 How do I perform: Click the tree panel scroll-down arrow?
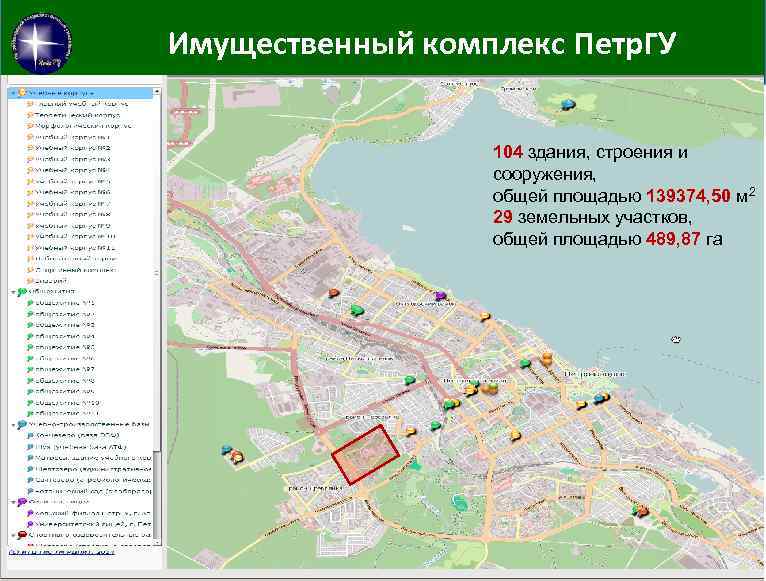point(157,541)
